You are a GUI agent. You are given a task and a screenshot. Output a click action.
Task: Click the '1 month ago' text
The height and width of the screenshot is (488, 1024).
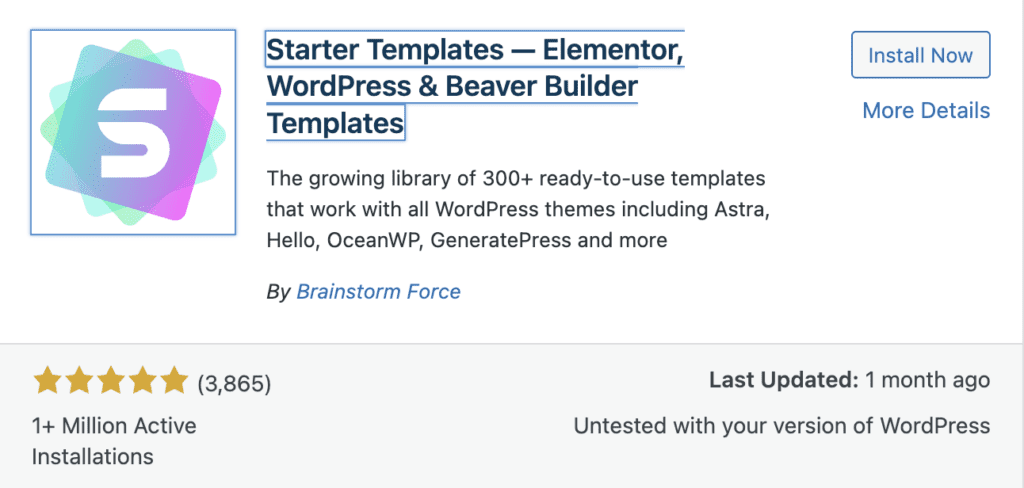[x=929, y=380]
